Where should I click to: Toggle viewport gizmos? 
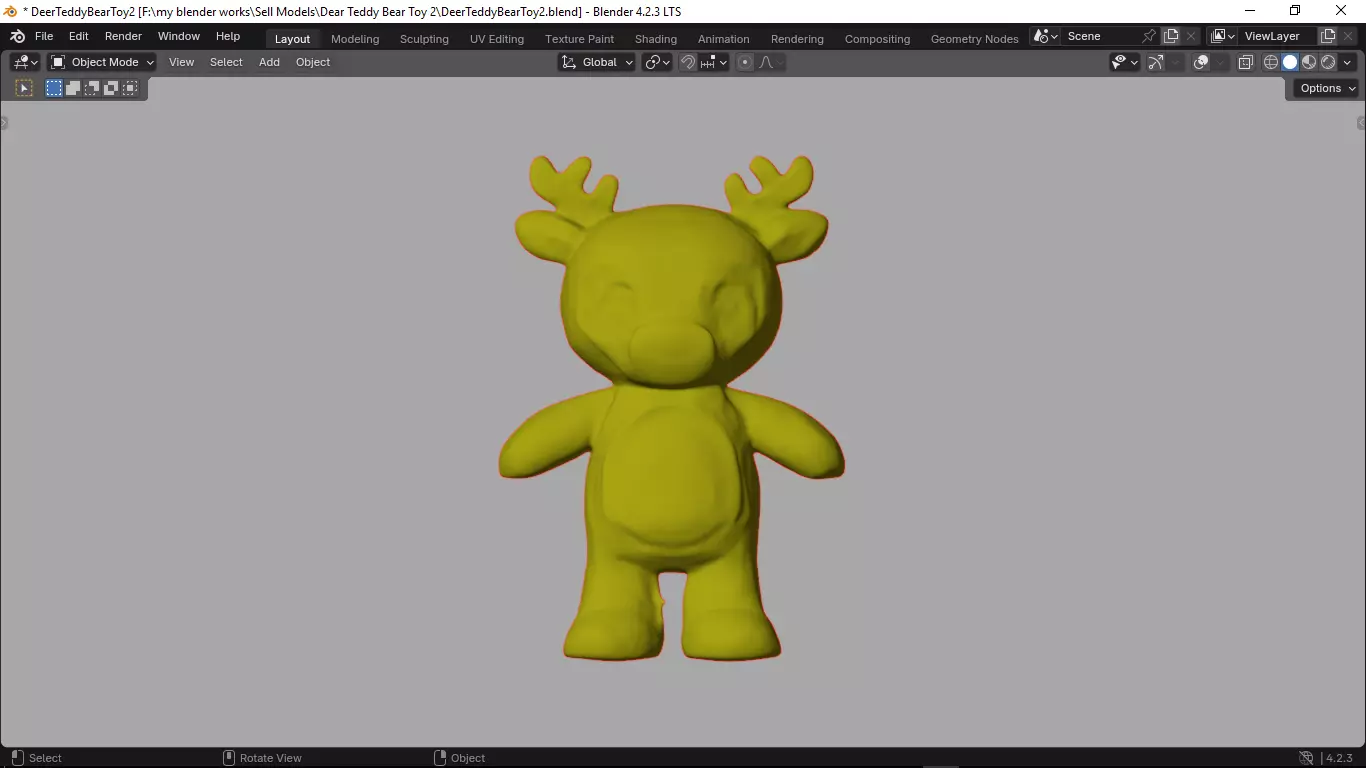pos(1156,62)
